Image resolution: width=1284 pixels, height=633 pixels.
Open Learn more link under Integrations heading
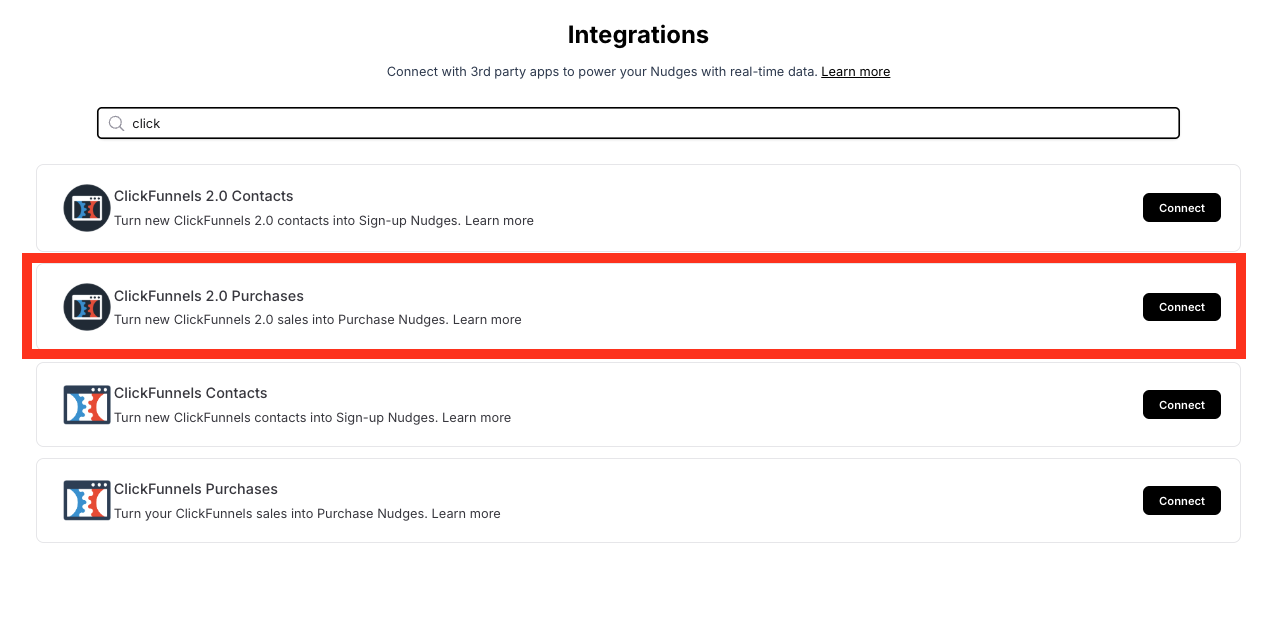point(855,72)
